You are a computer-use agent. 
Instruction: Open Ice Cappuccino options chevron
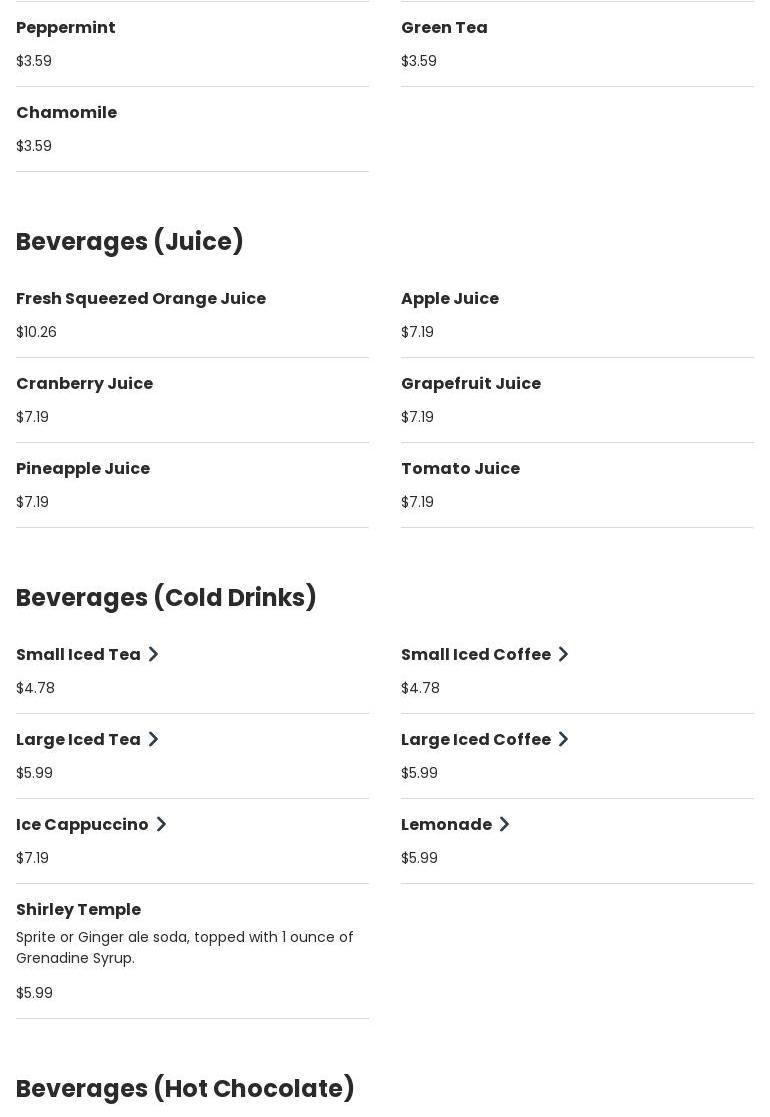click(161, 824)
